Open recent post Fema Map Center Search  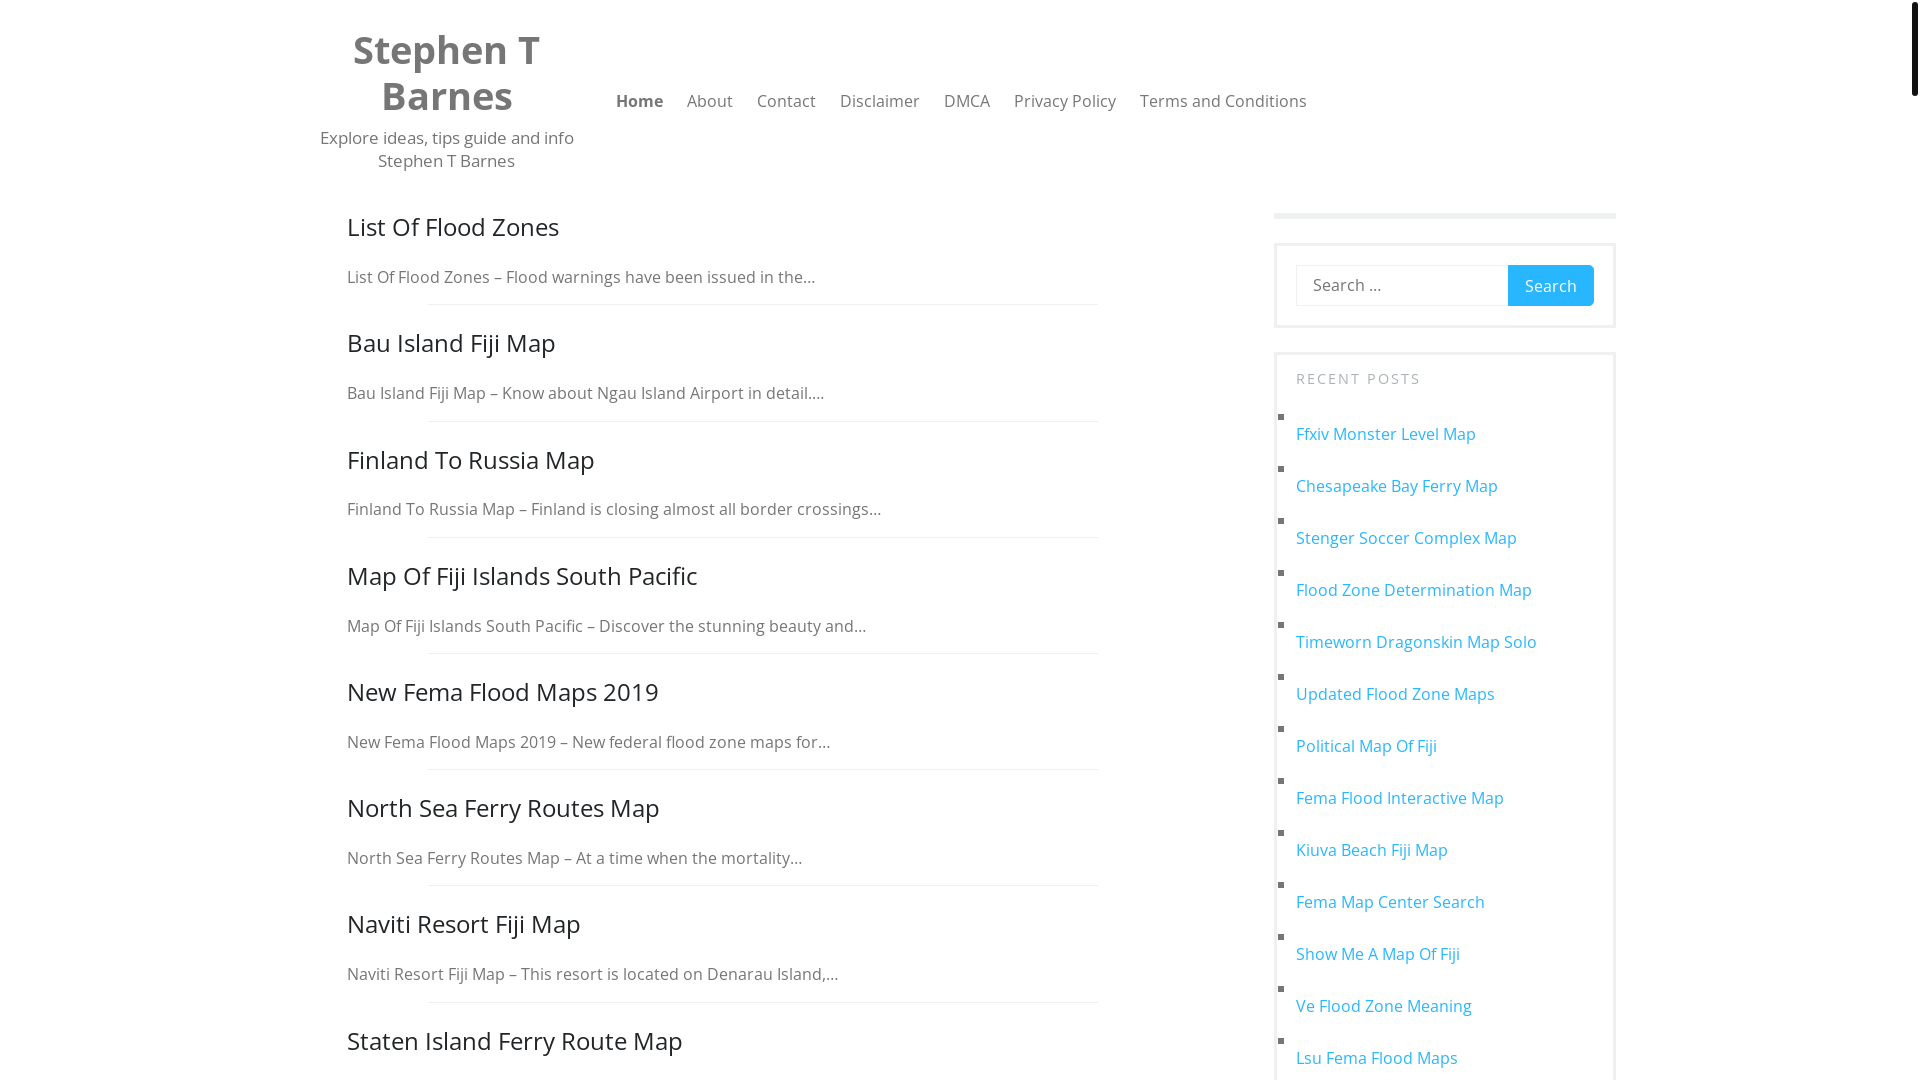(1390, 902)
